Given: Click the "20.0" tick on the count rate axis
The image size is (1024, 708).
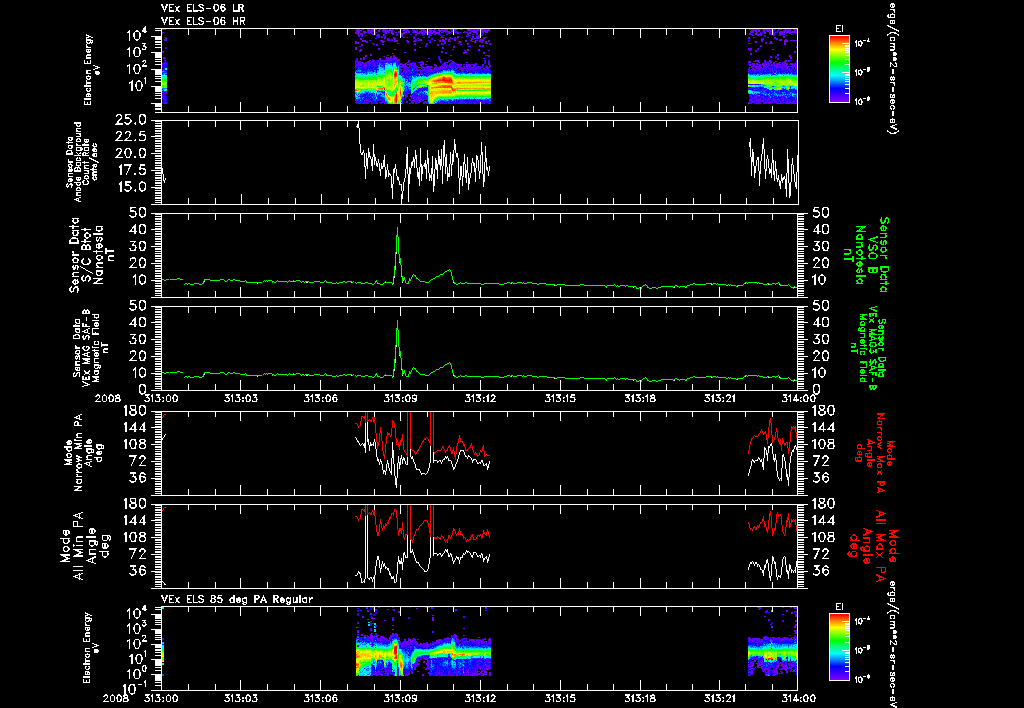Looking at the screenshot, I should coord(131,153).
